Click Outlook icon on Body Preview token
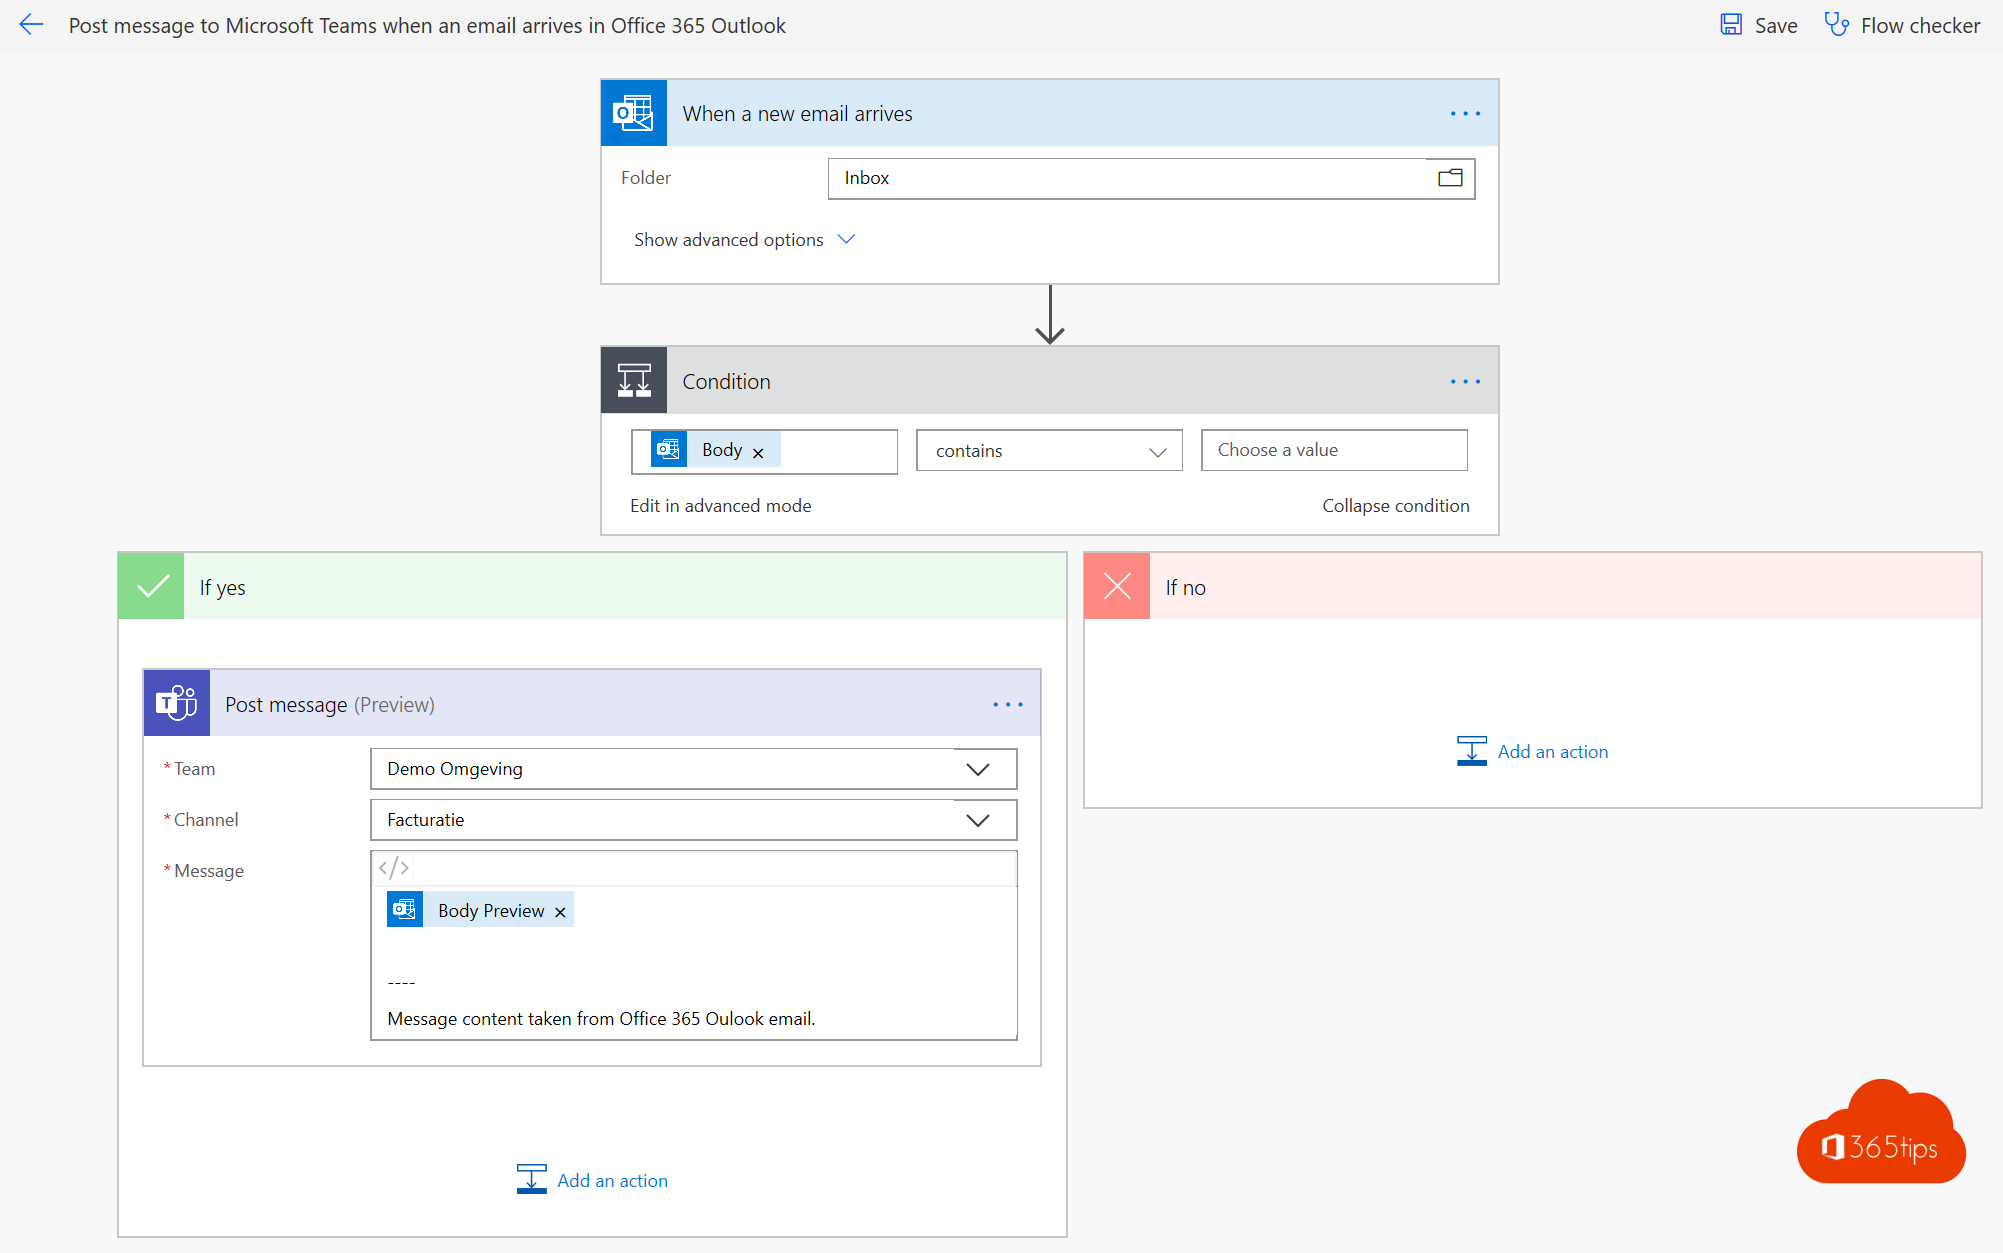Screen dimensions: 2003x1253 tap(405, 910)
